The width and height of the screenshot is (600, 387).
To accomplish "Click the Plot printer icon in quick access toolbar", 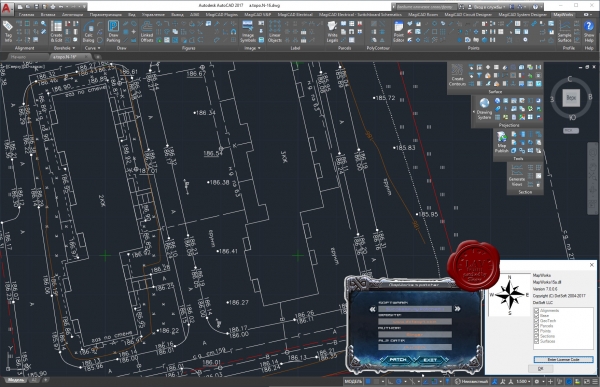I will pyautogui.click(x=52, y=7).
